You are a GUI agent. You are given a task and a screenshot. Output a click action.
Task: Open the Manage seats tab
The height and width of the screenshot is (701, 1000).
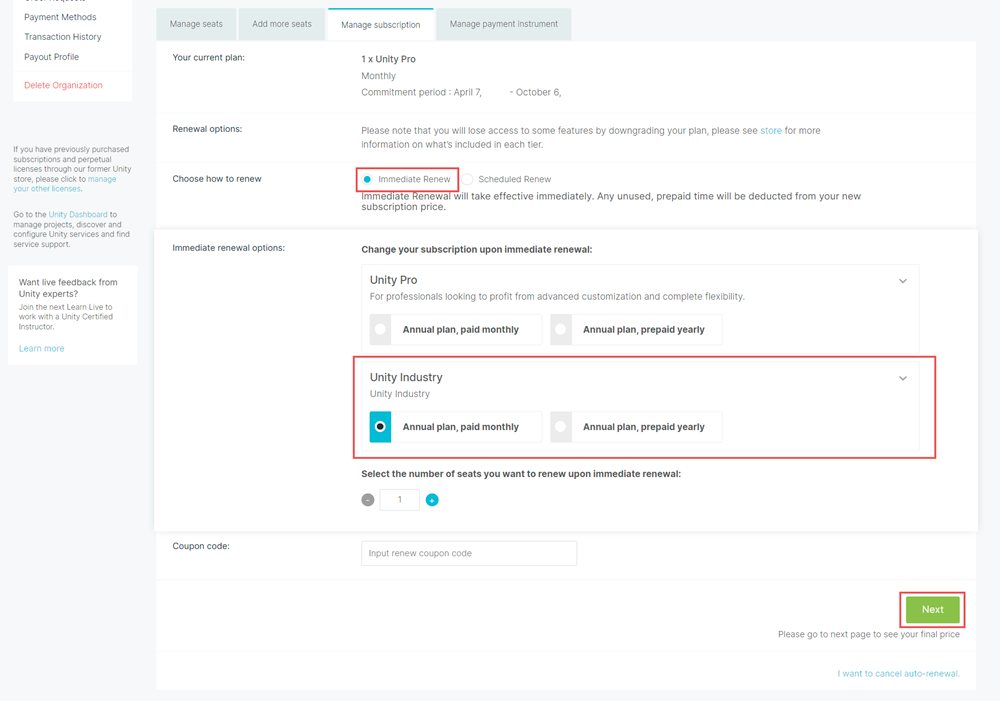click(x=196, y=24)
